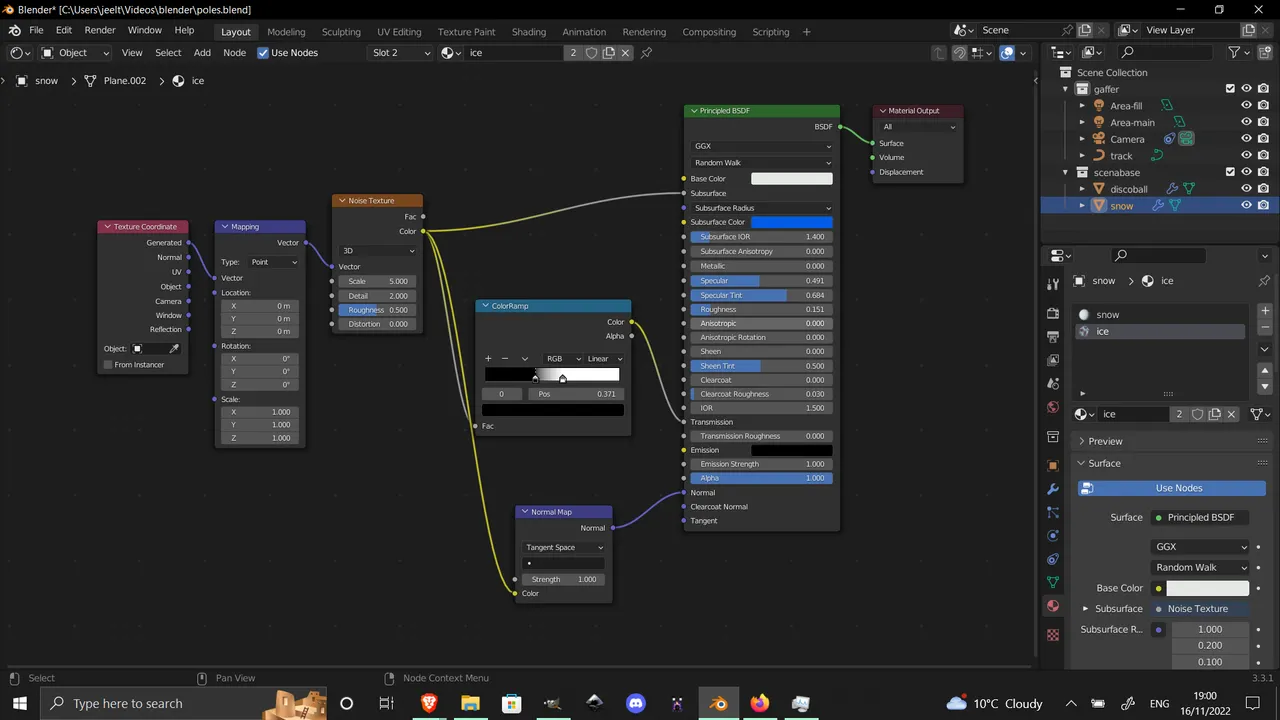Screen dimensions: 1280x720
Task: Open the Particles properties tab
Action: [x=1053, y=513]
